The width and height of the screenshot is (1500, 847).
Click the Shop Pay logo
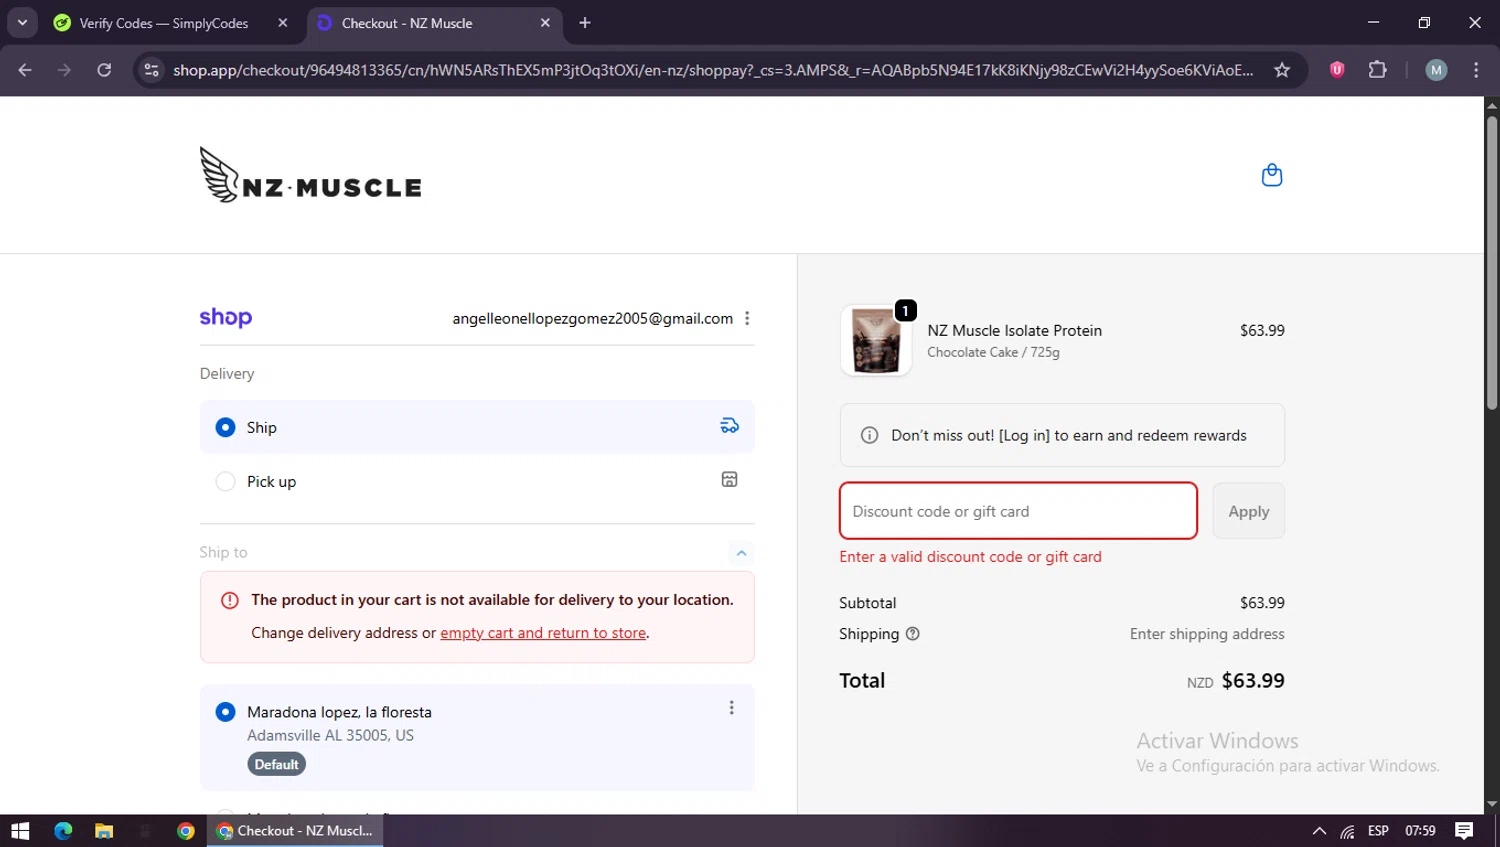pos(226,317)
